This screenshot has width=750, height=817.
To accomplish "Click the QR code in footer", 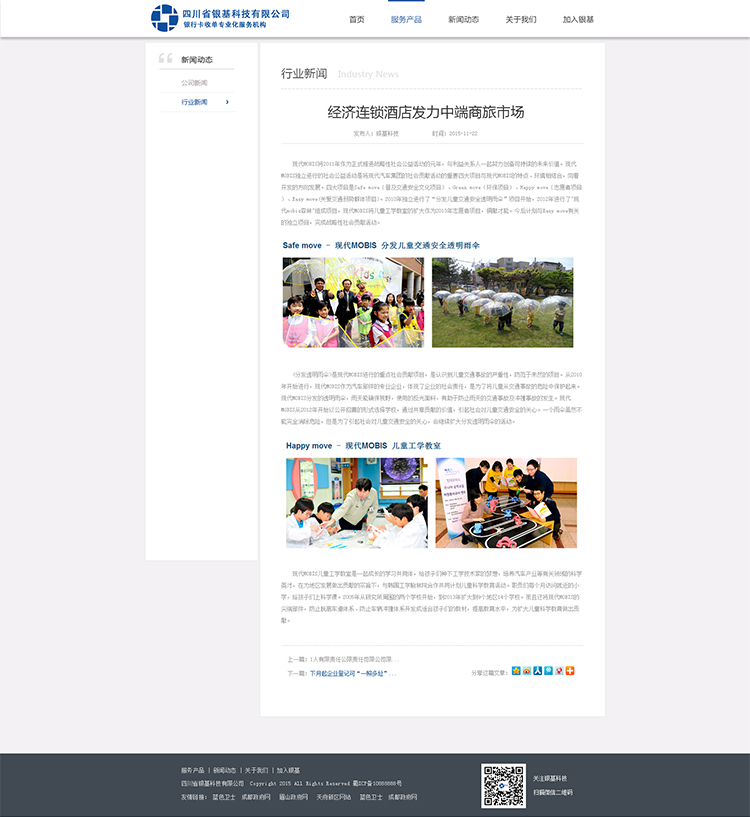I will (503, 785).
